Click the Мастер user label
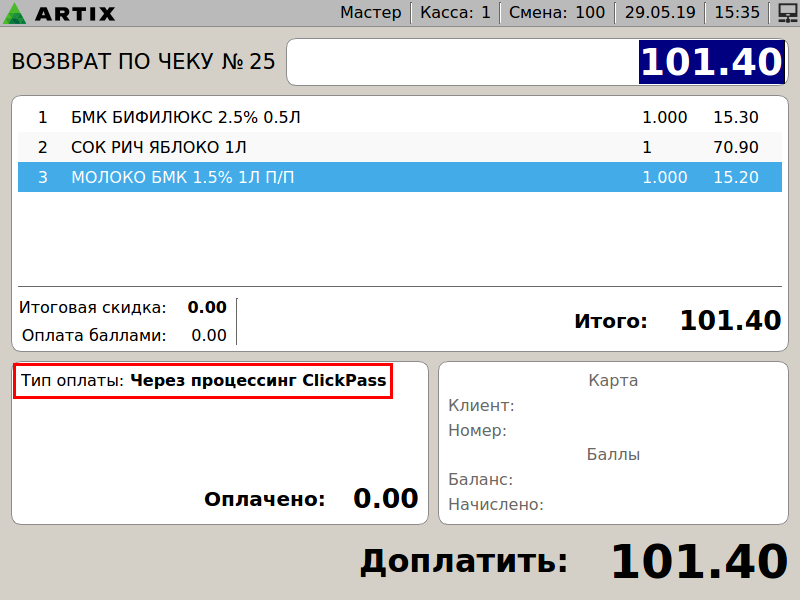Image resolution: width=800 pixels, height=600 pixels. click(x=371, y=13)
